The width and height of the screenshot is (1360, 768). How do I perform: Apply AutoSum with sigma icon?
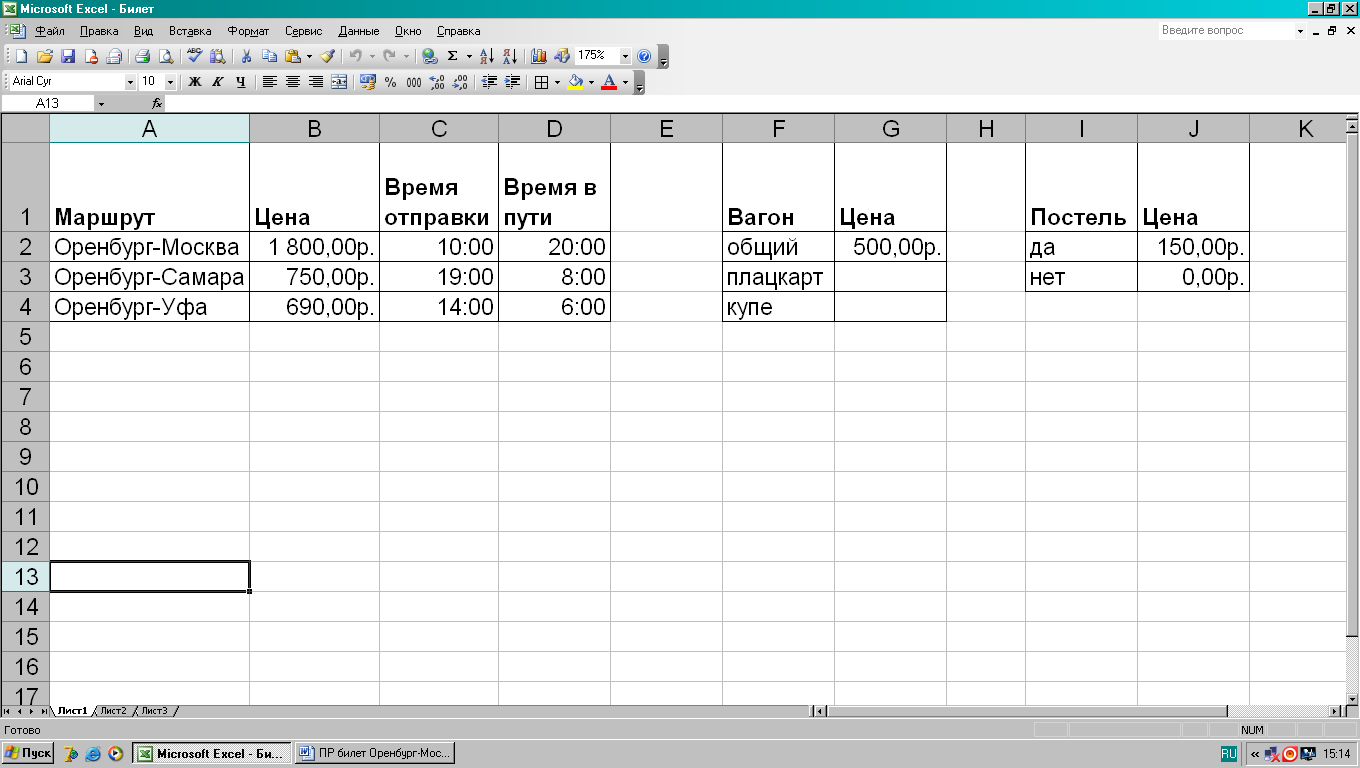click(x=452, y=56)
